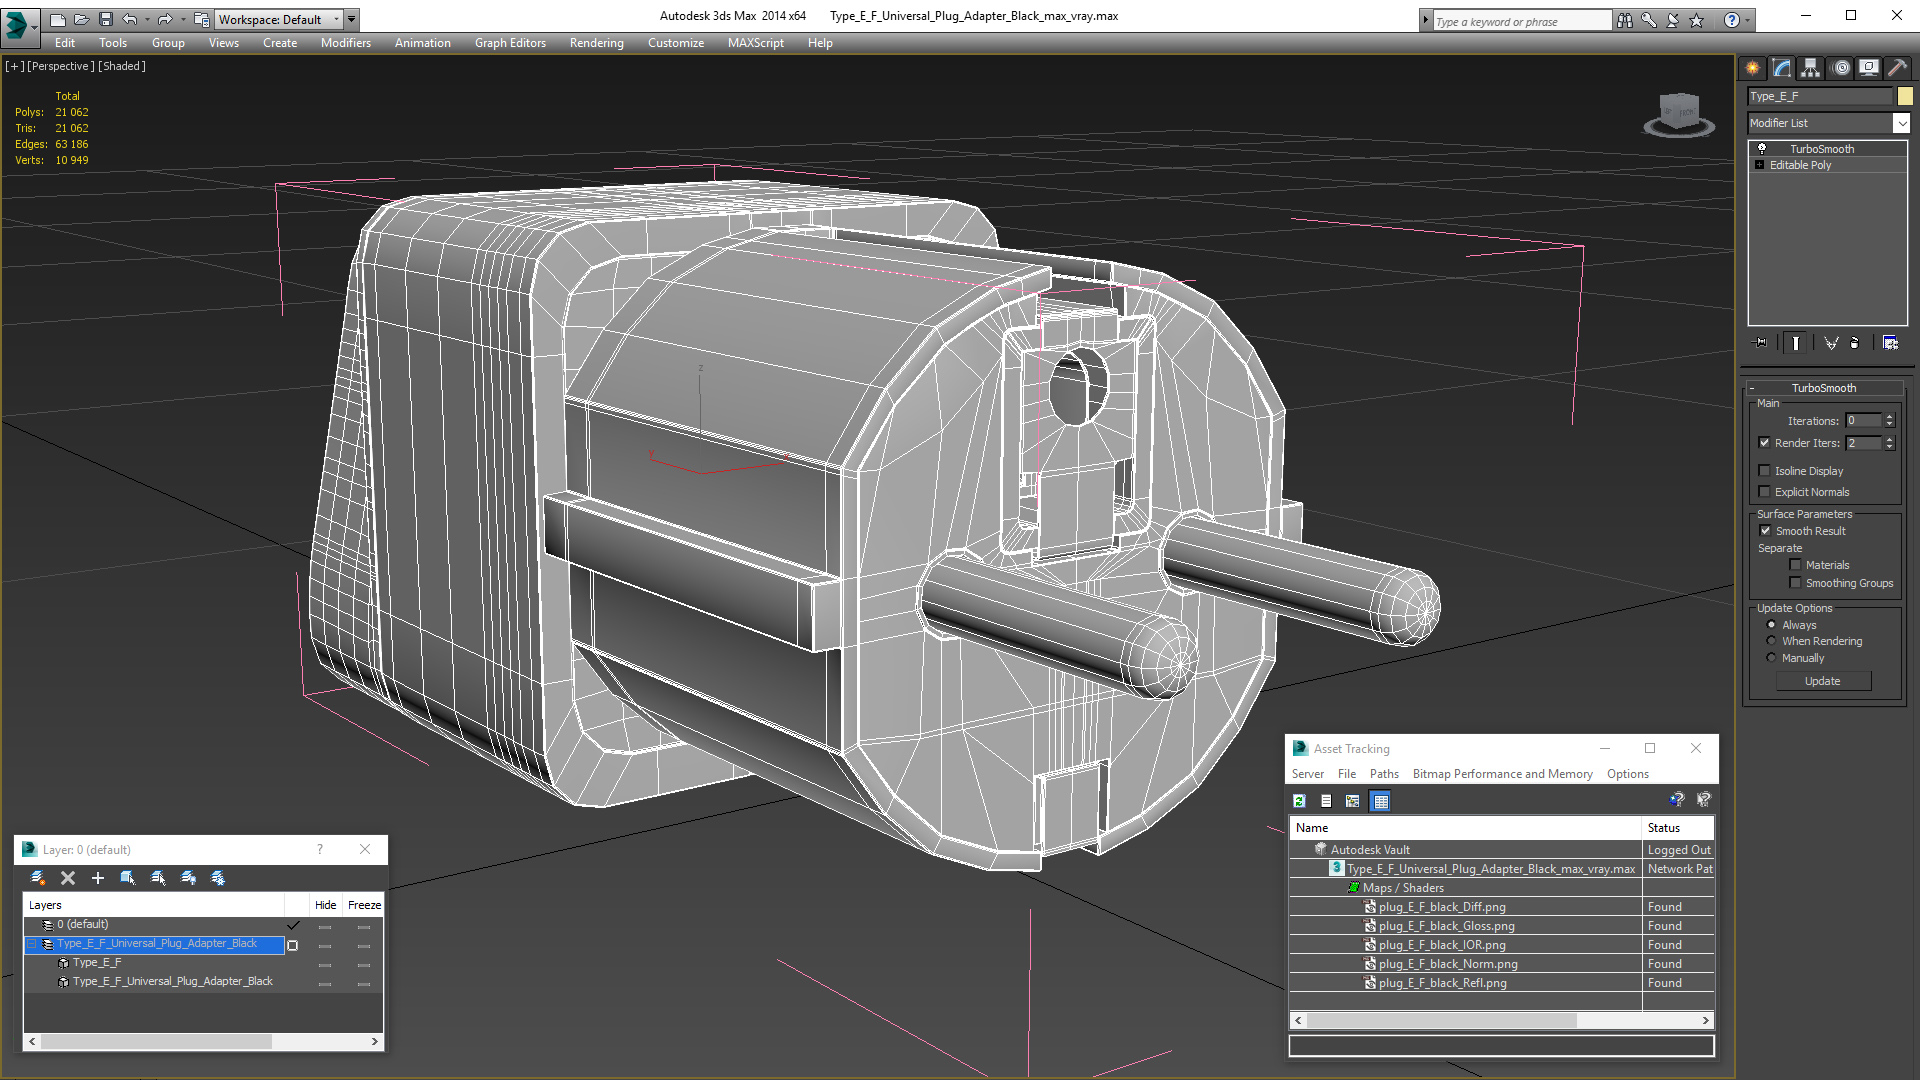
Task: Open the Help icon dropdown arrow
Action: click(1748, 20)
